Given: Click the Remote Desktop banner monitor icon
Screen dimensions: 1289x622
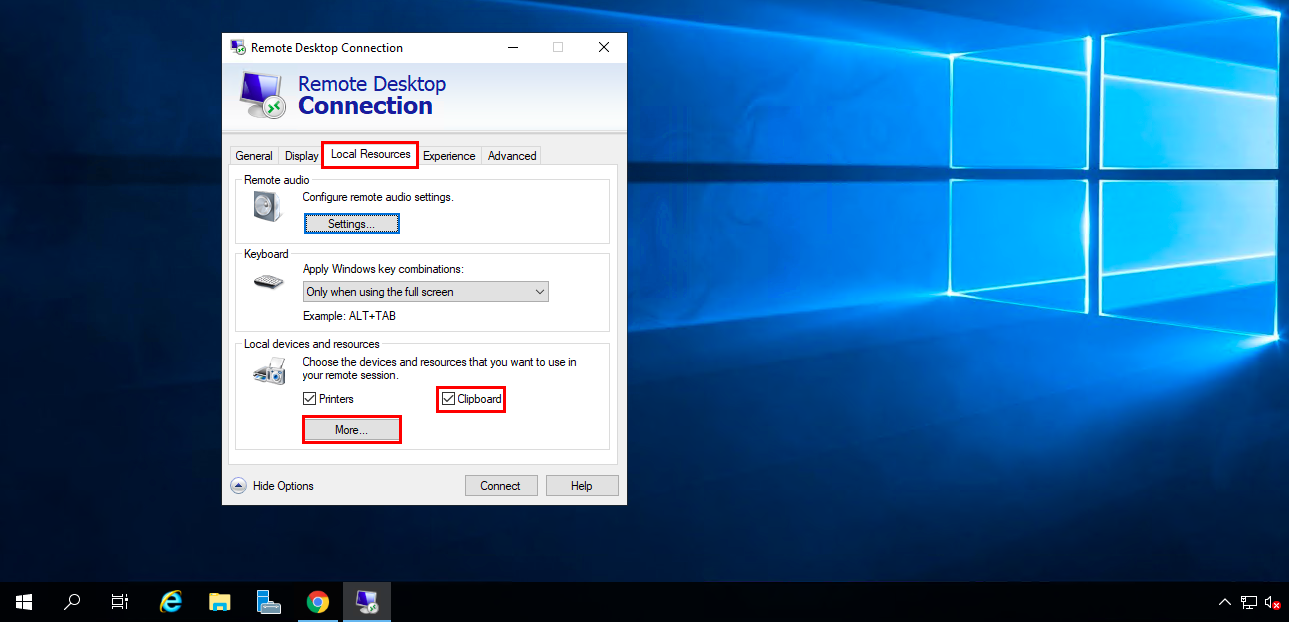Looking at the screenshot, I should (x=263, y=95).
